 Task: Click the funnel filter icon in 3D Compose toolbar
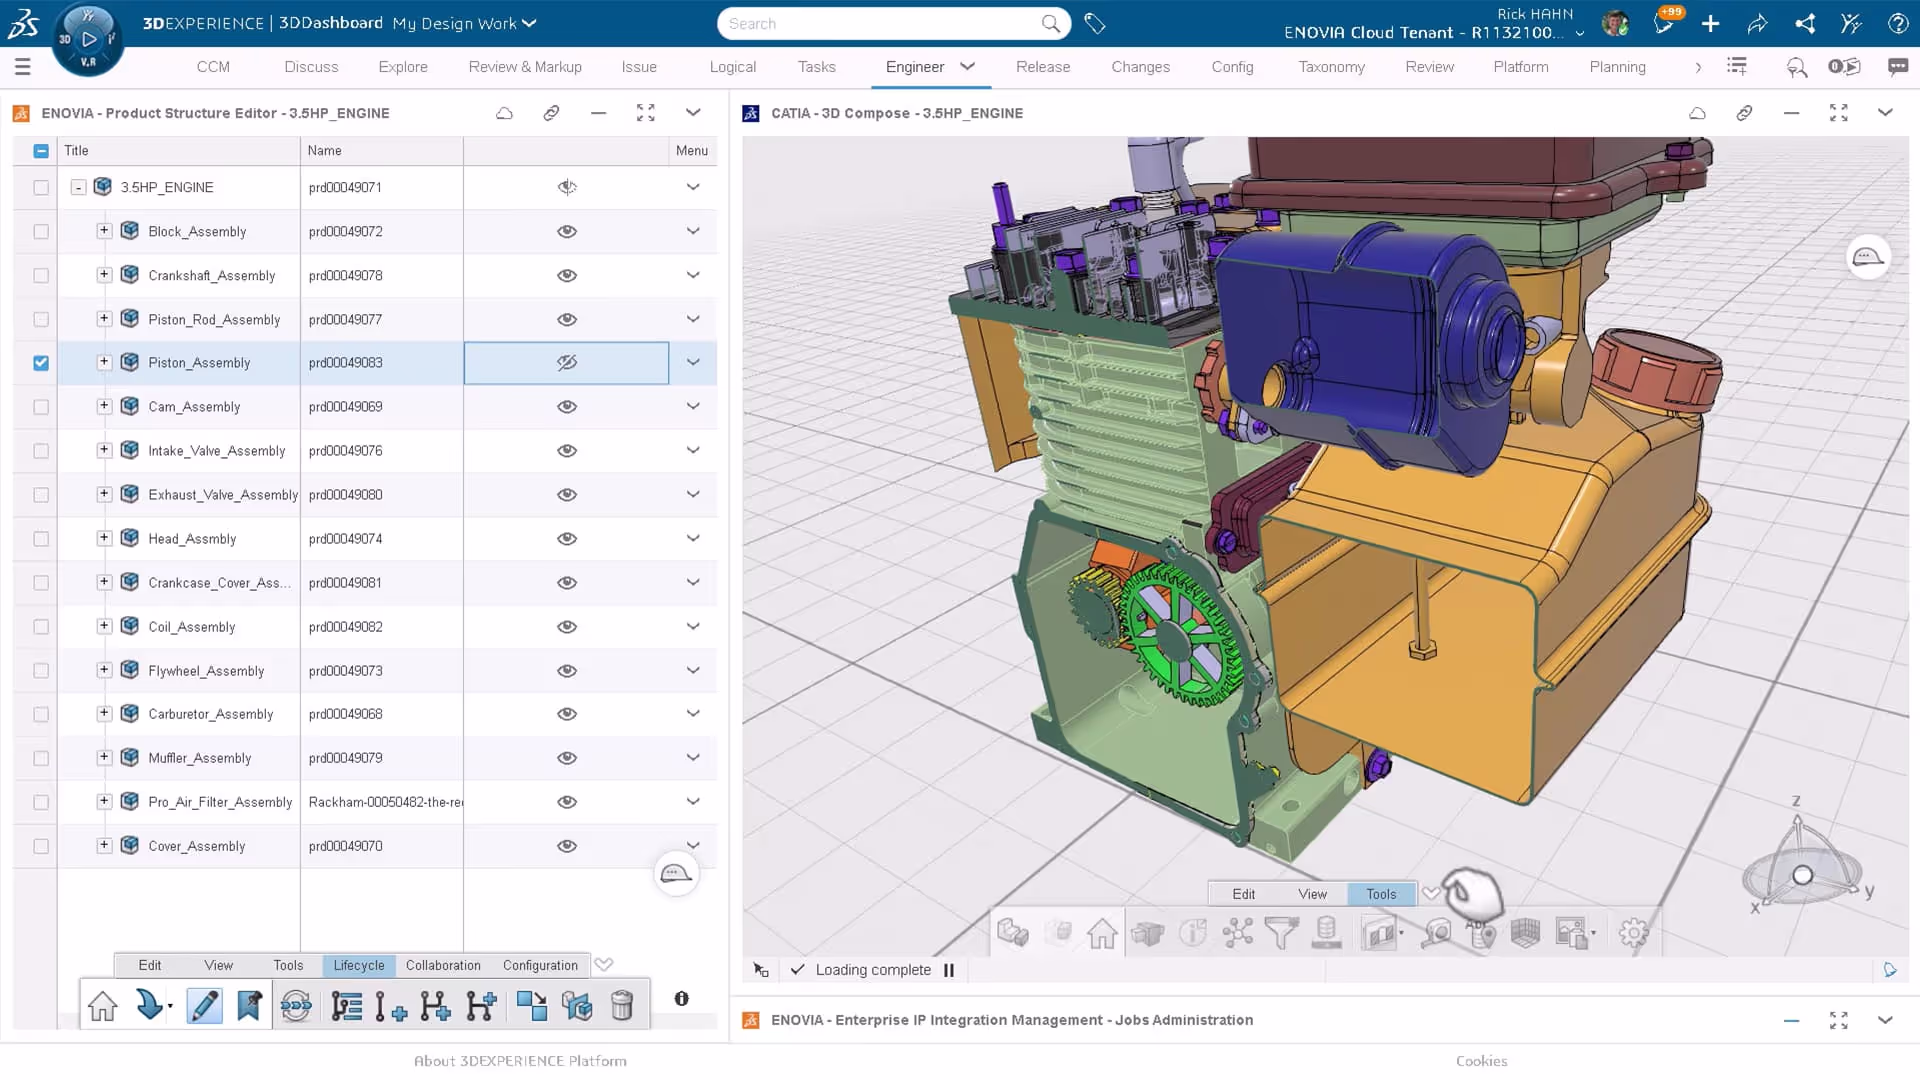(1281, 933)
